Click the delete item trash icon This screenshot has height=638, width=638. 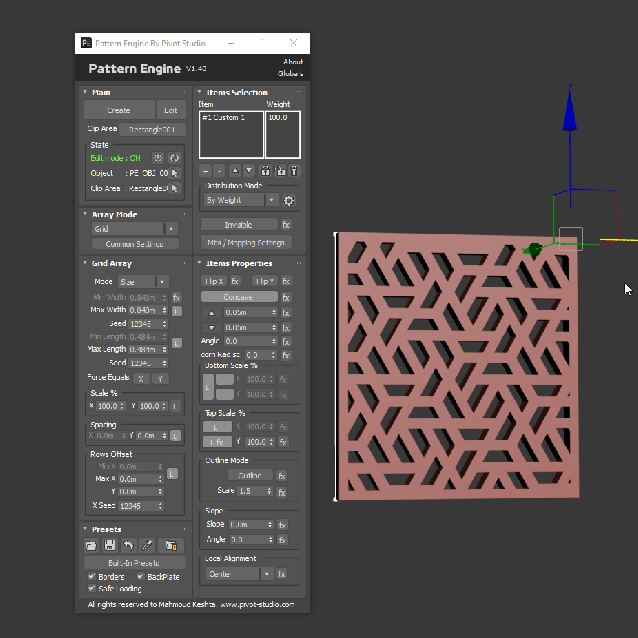[294, 171]
